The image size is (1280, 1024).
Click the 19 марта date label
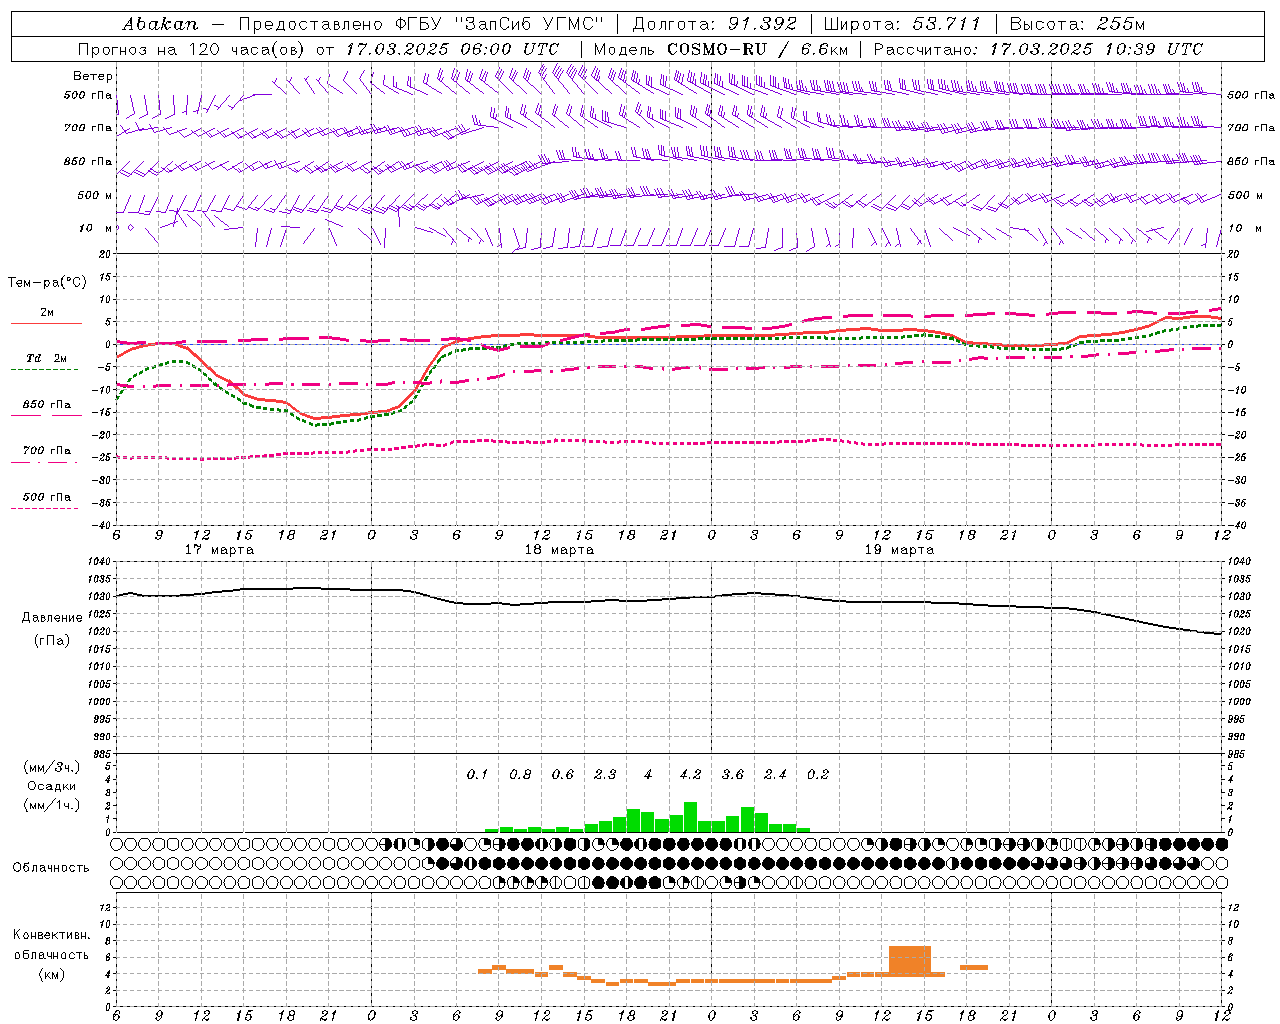click(899, 550)
